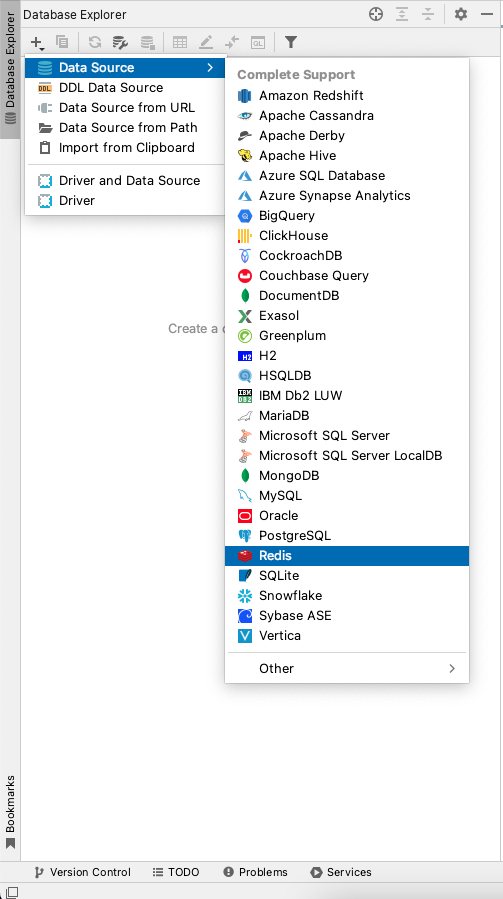Screen dimensions: 503x899
Task: Select Azure Synapse Analytics
Action: (x=347, y=196)
